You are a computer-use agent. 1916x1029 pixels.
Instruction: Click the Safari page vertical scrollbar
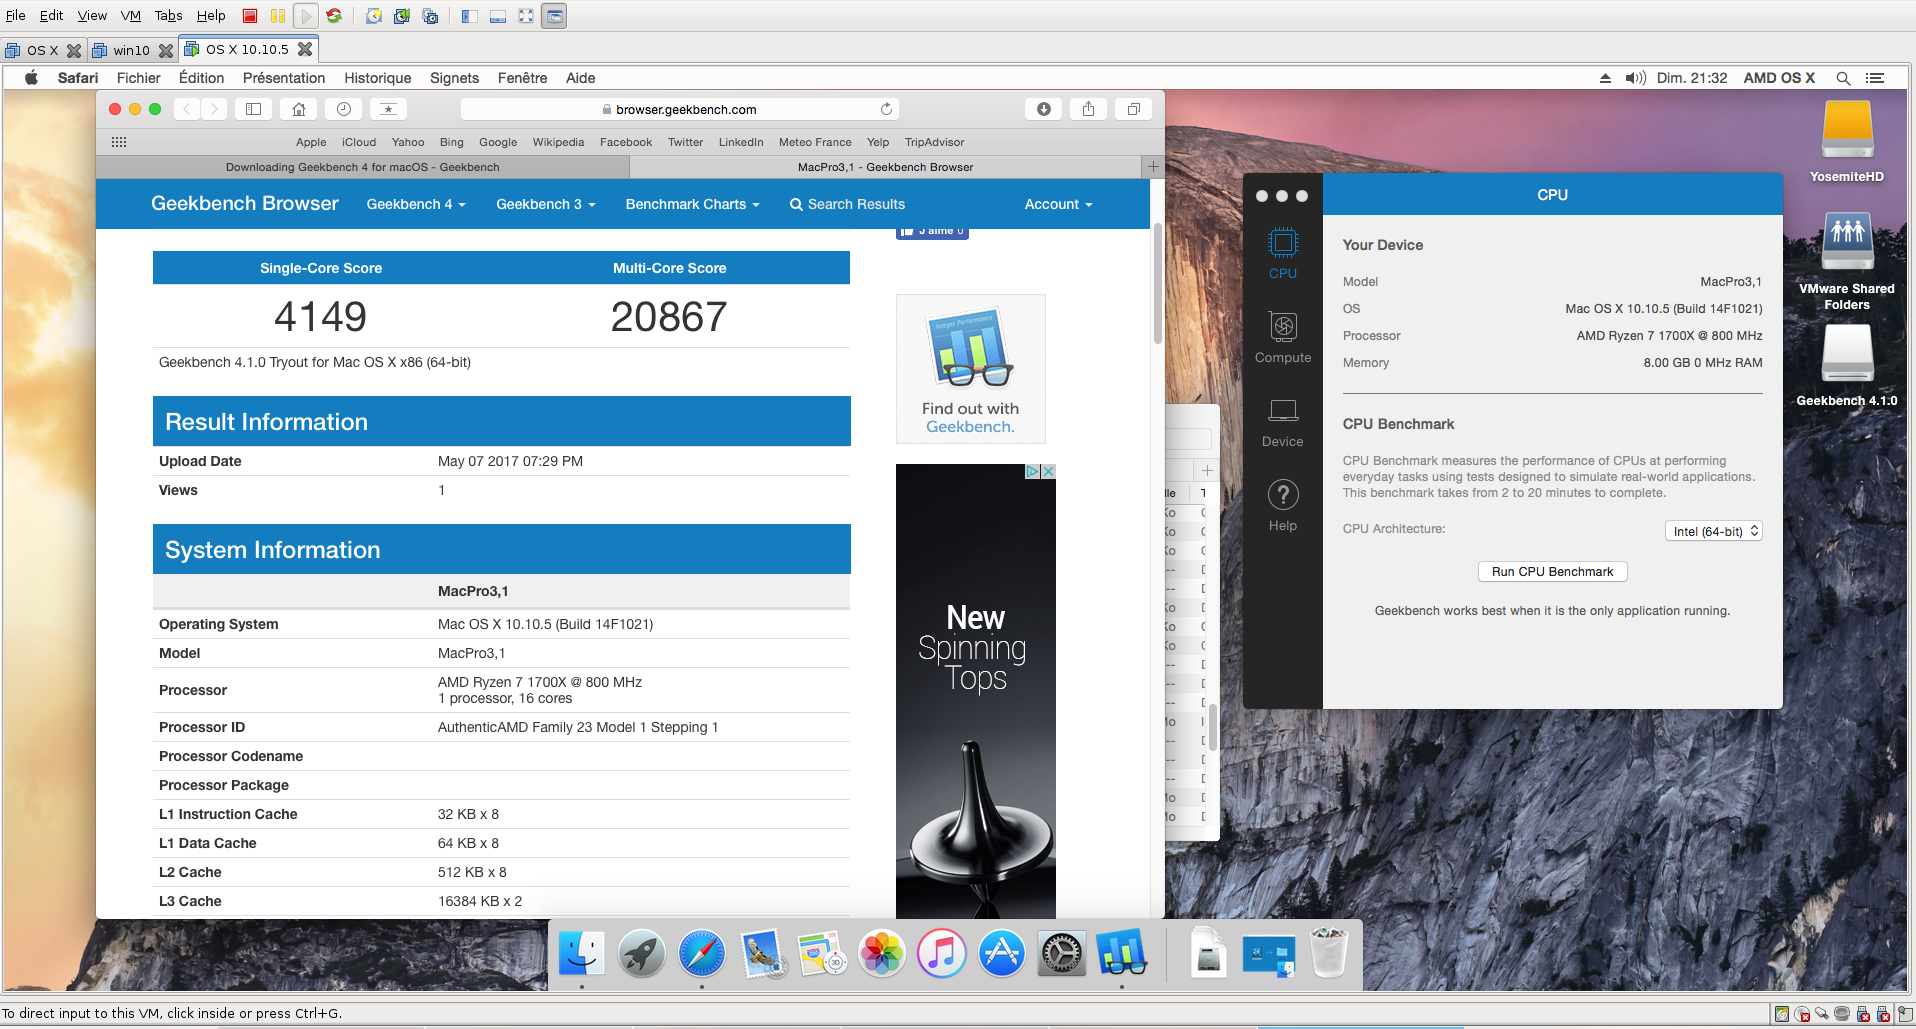(x=1158, y=284)
